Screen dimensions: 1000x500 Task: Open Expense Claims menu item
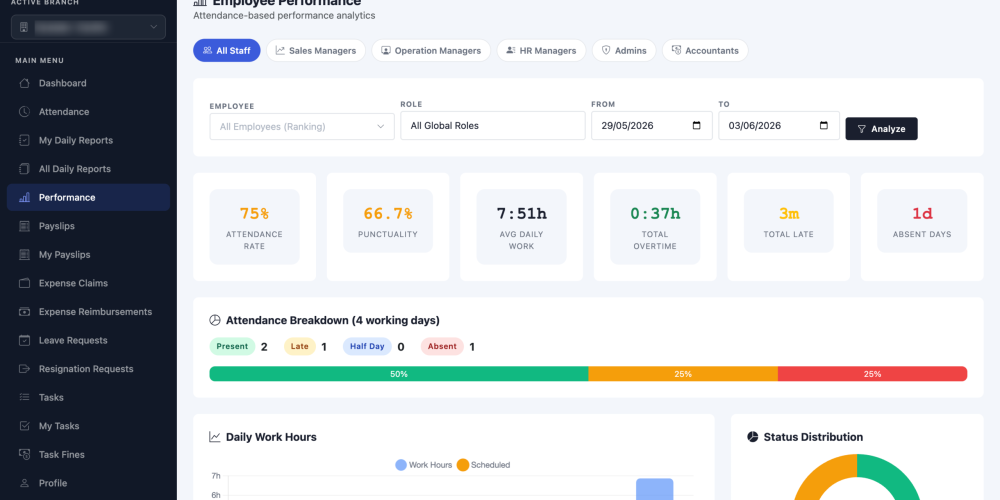click(x=88, y=283)
